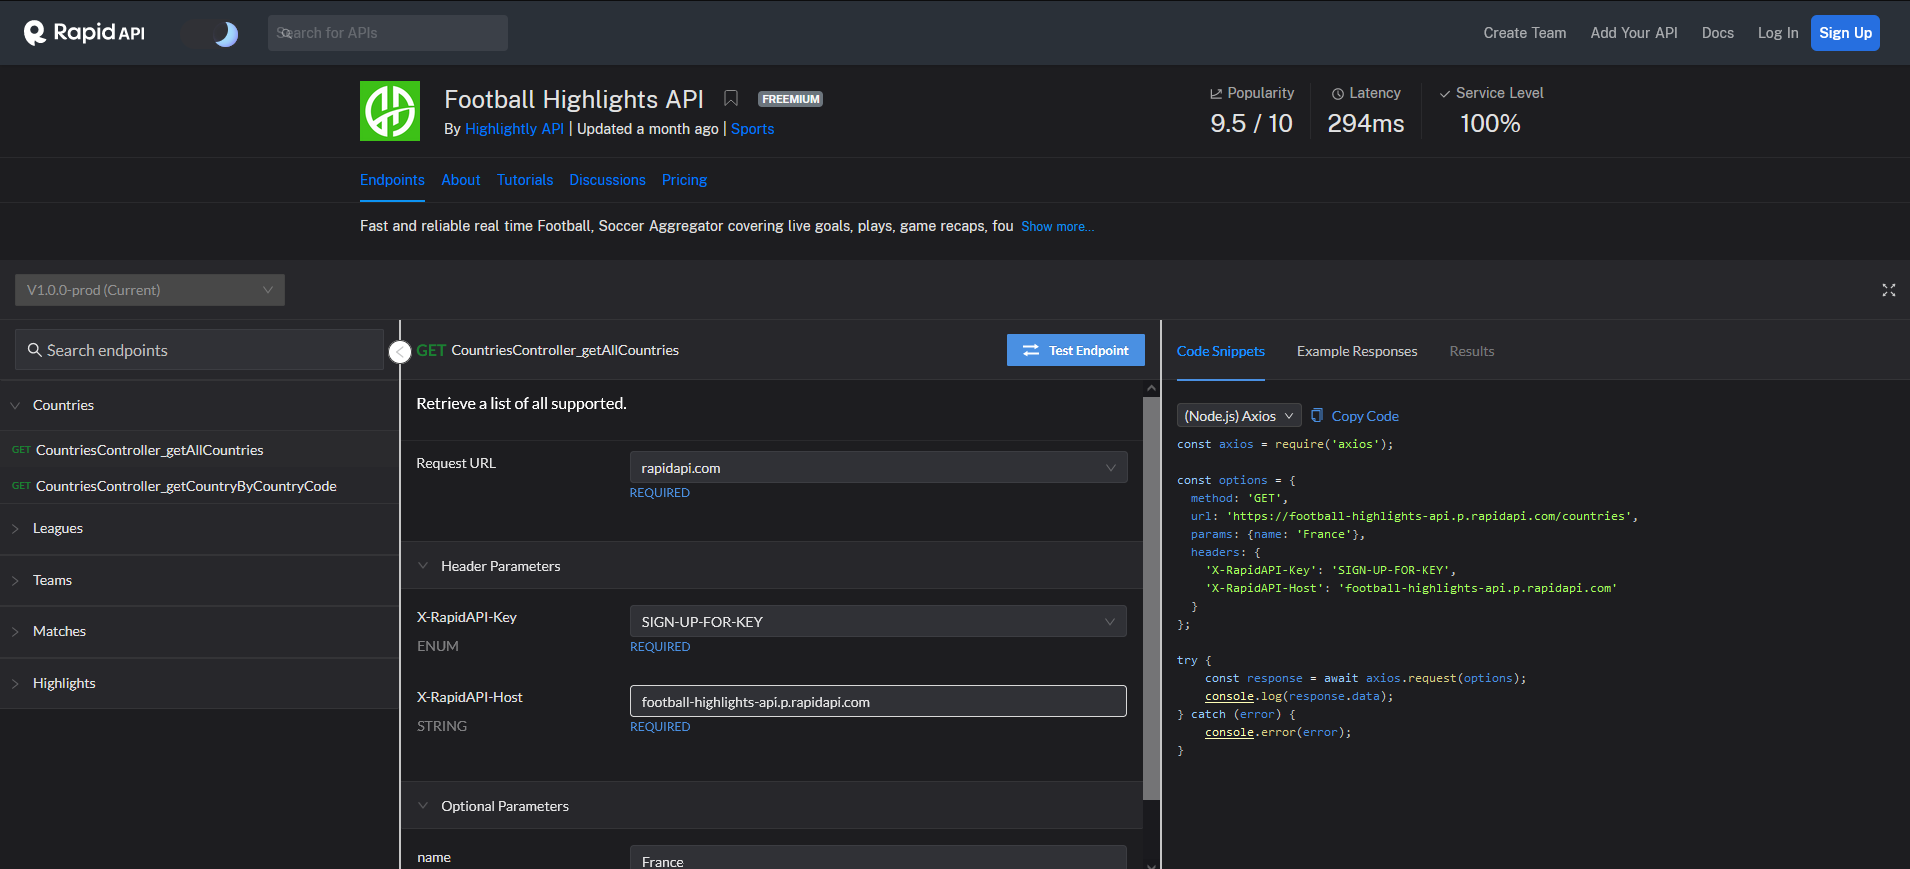This screenshot has height=869, width=1910.
Task: Focus the Search for APIs field
Action: [x=388, y=33]
